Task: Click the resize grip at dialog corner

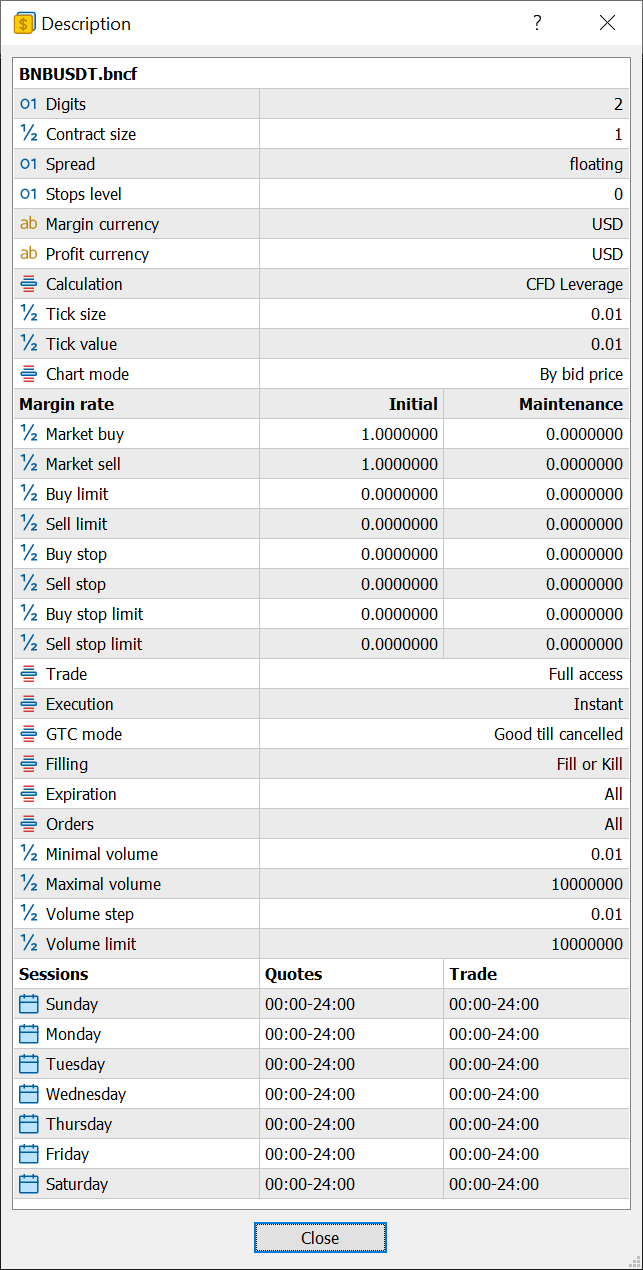Action: coord(634,1261)
